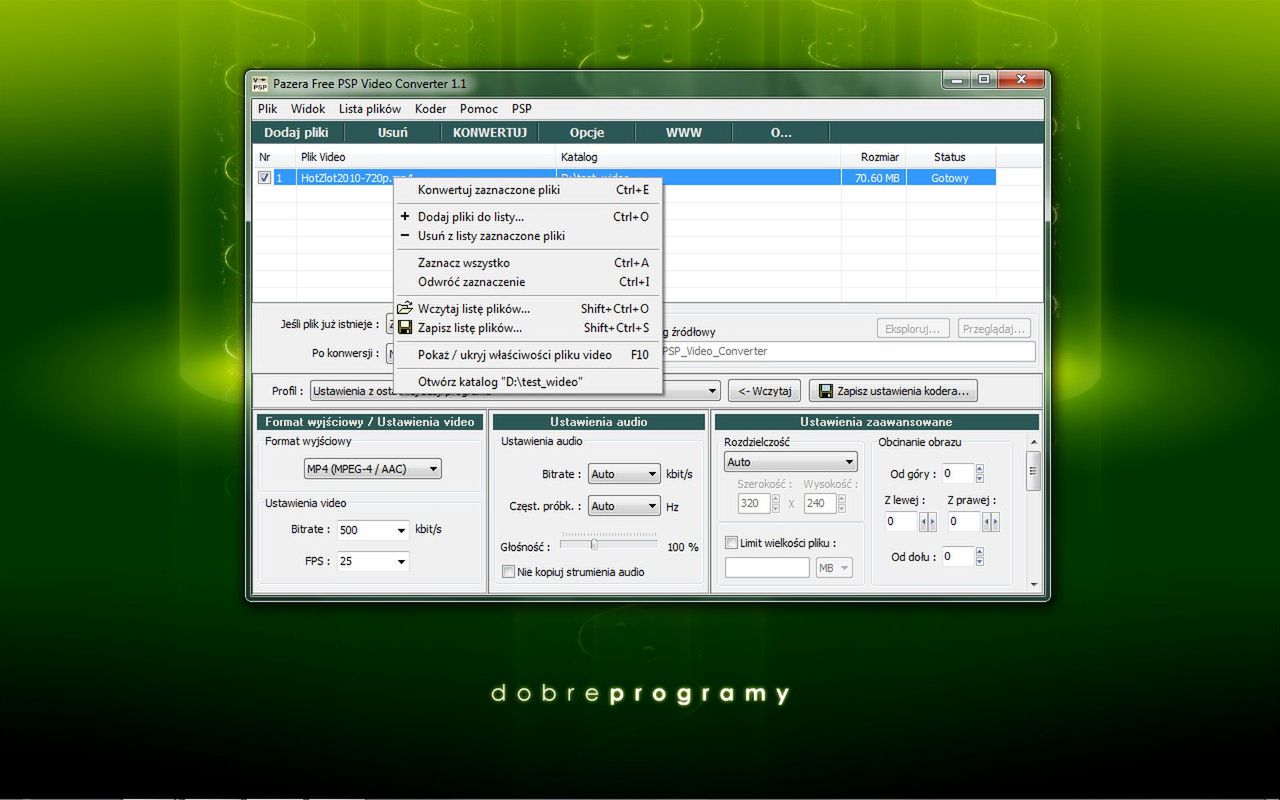1280x800 pixels.
Task: Click the open-folder icon beside Wczytaj listę plików
Action: click(x=405, y=309)
